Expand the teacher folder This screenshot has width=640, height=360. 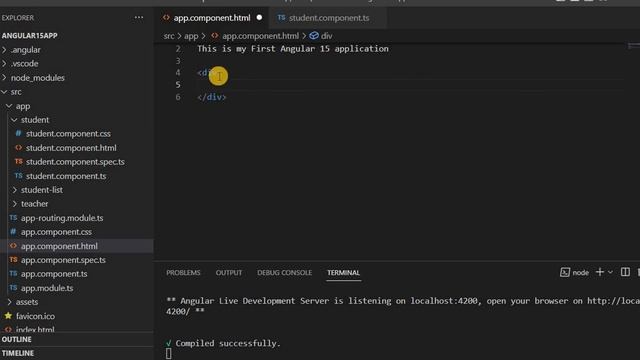pyautogui.click(x=34, y=204)
